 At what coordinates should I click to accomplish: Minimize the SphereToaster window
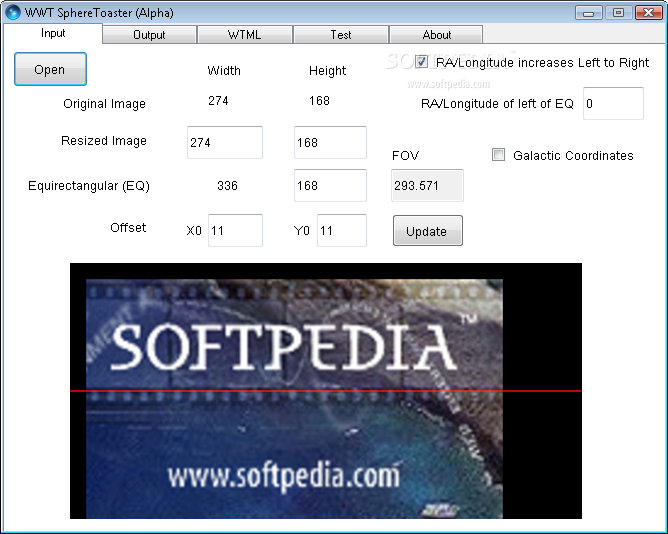point(588,13)
